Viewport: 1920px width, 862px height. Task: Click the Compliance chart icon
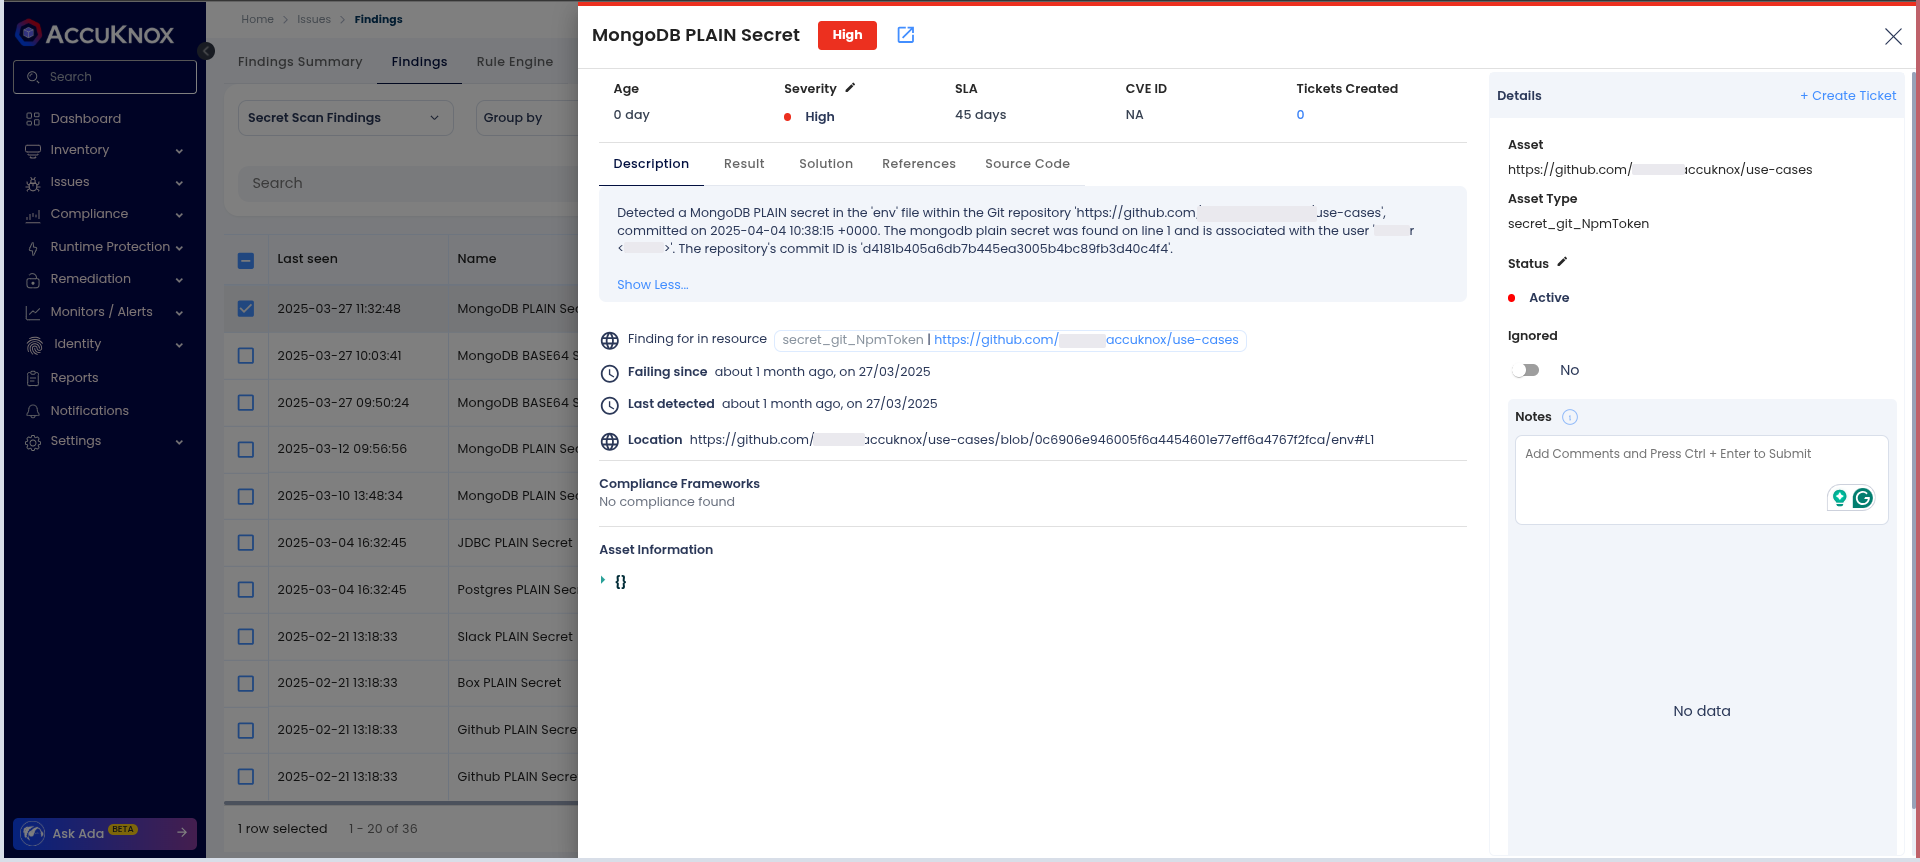pos(33,215)
